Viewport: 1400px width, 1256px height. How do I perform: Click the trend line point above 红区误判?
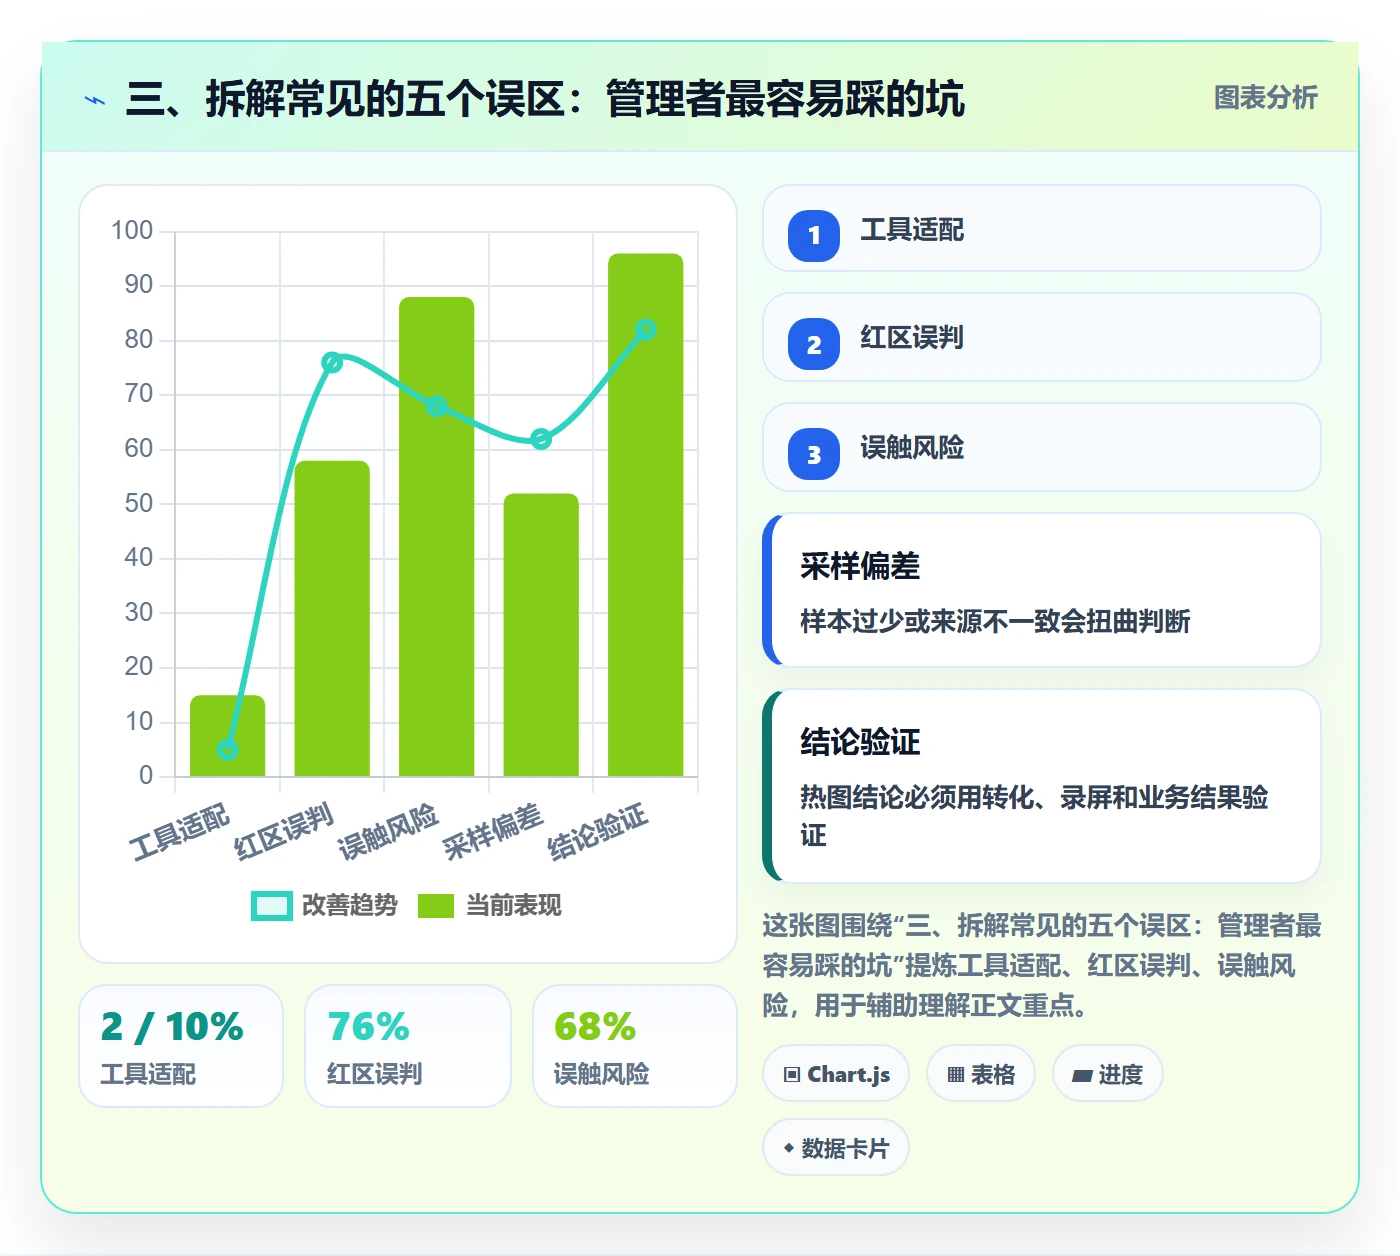(332, 362)
